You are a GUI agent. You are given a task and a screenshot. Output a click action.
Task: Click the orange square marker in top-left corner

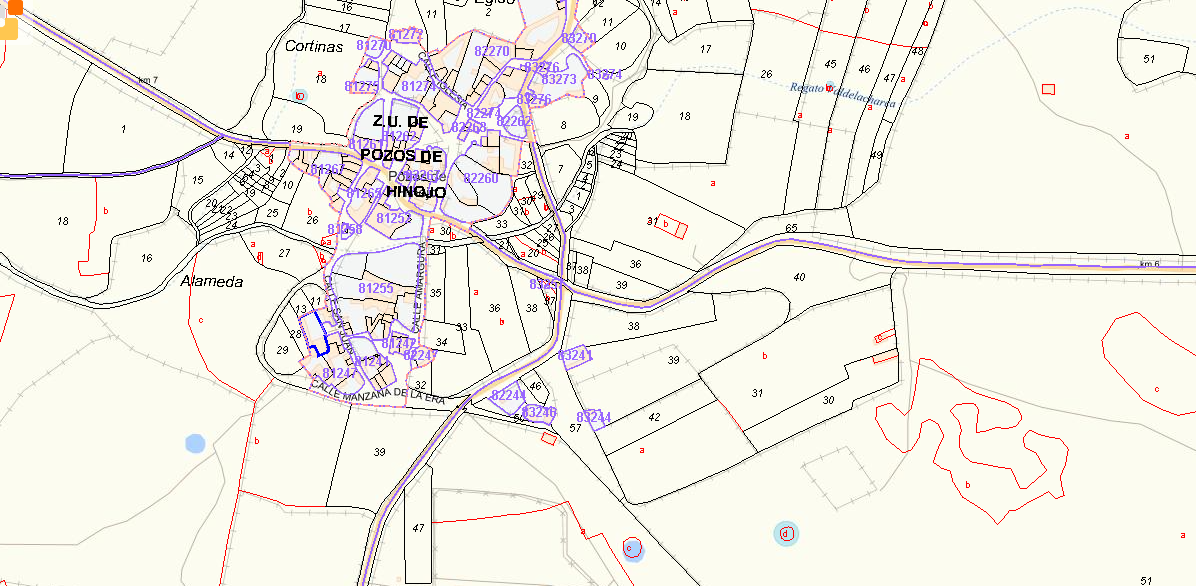(14, 8)
